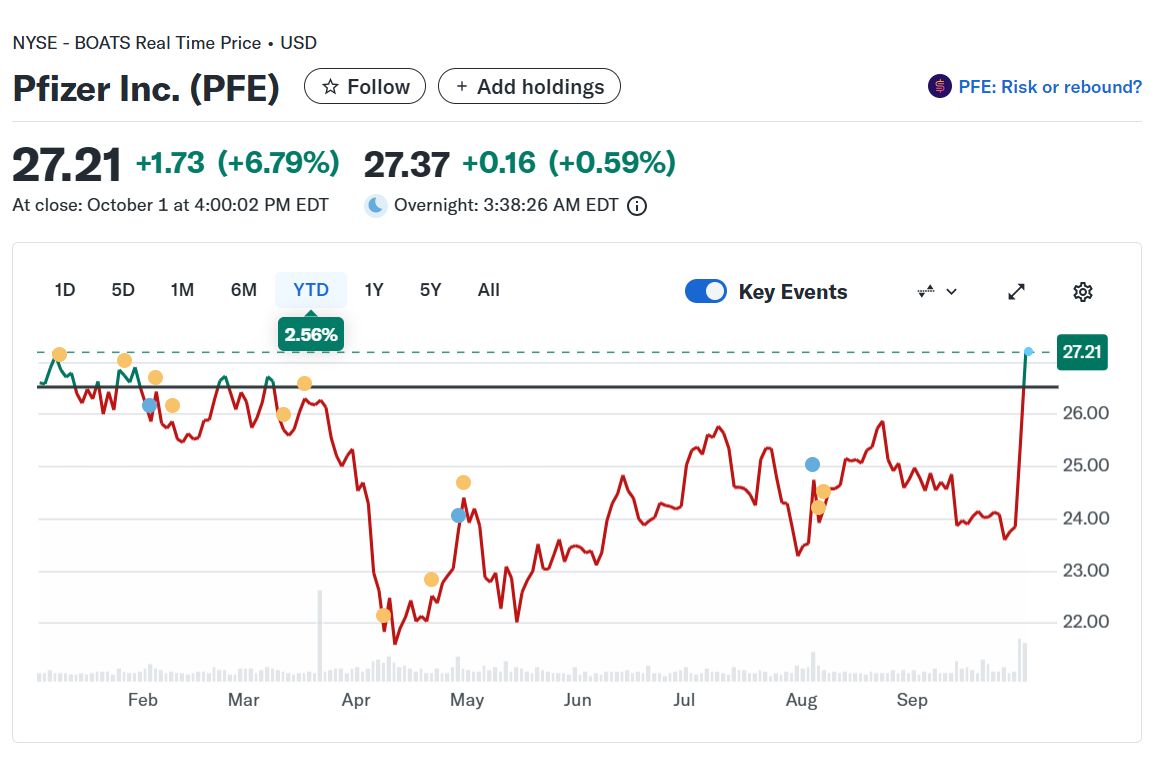This screenshot has width=1153, height=757.
Task: Select the 6M chart range
Action: tap(243, 290)
